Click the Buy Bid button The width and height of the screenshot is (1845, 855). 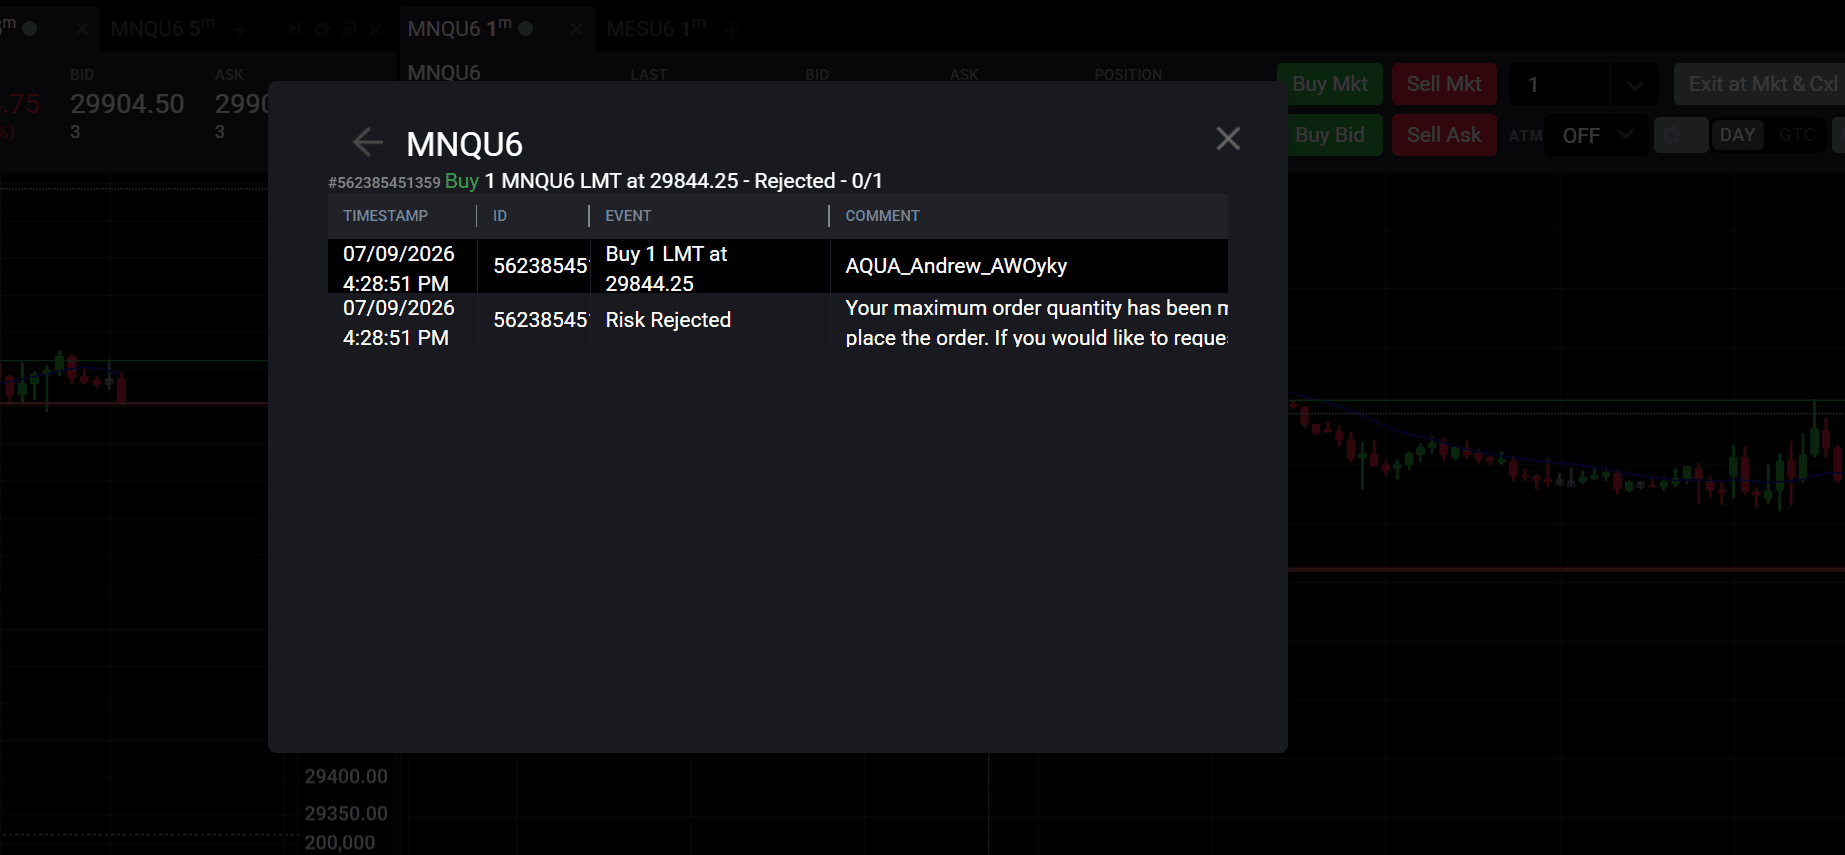click(1330, 135)
